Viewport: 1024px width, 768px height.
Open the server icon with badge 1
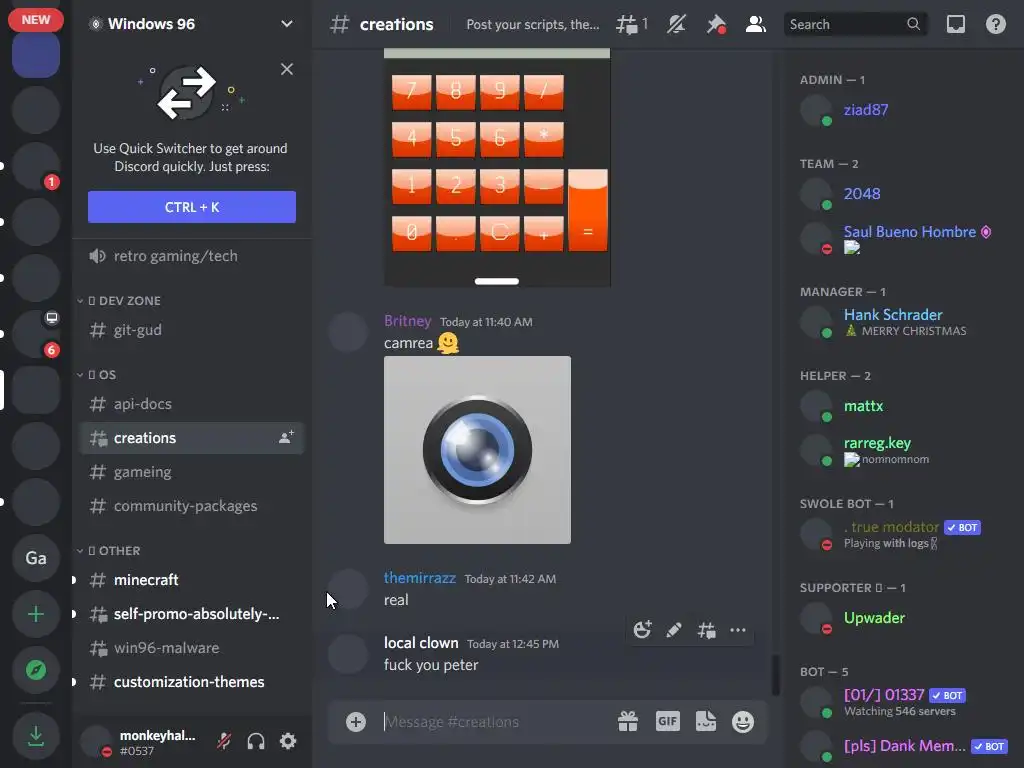(x=36, y=166)
